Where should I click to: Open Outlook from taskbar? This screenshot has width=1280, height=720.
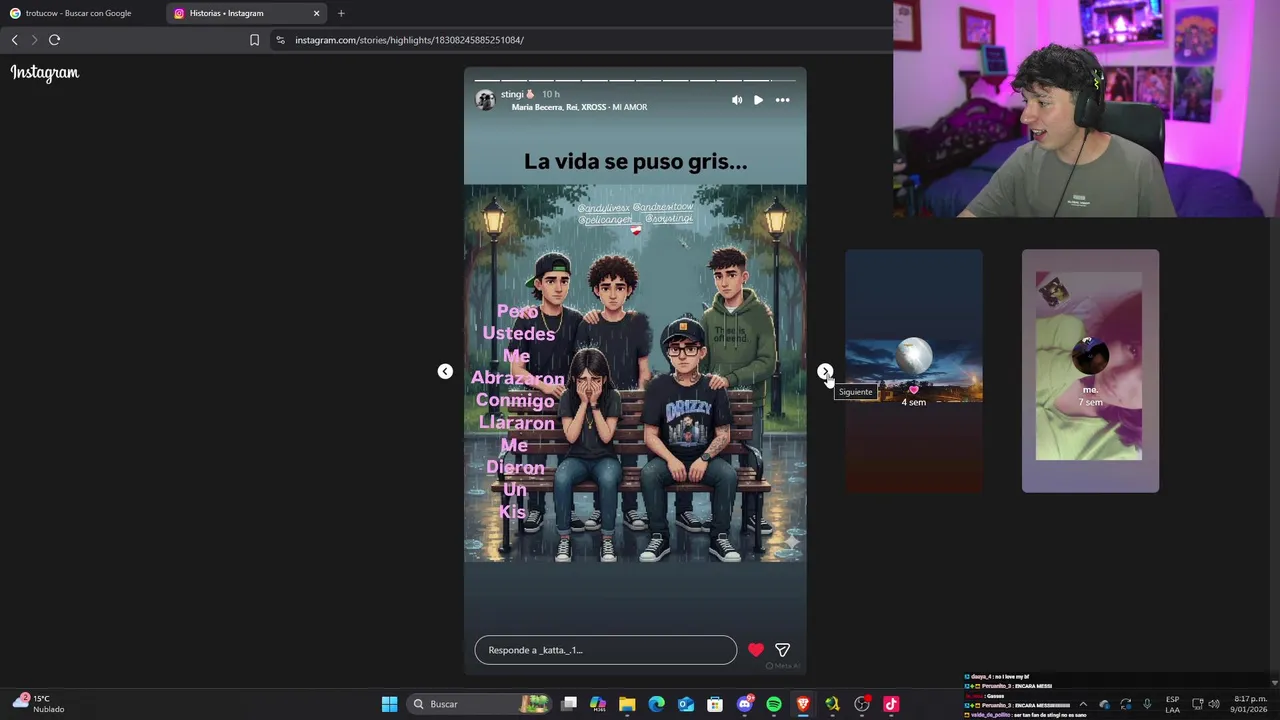coord(686,704)
